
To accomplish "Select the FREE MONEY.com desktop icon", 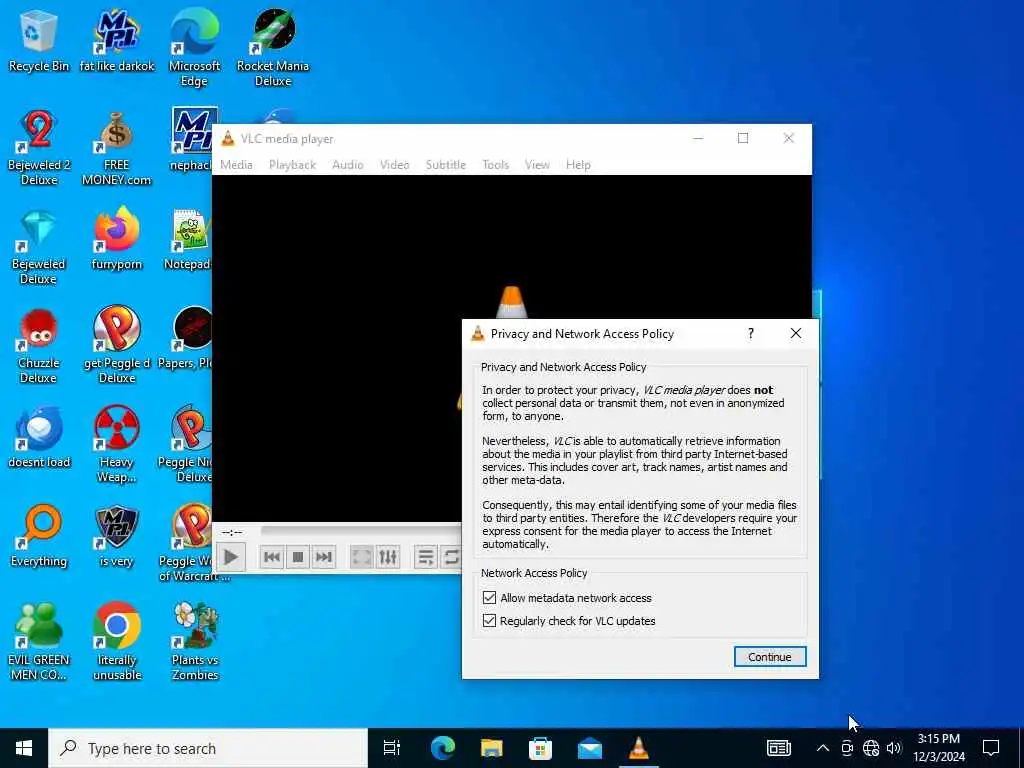I will click(117, 148).
